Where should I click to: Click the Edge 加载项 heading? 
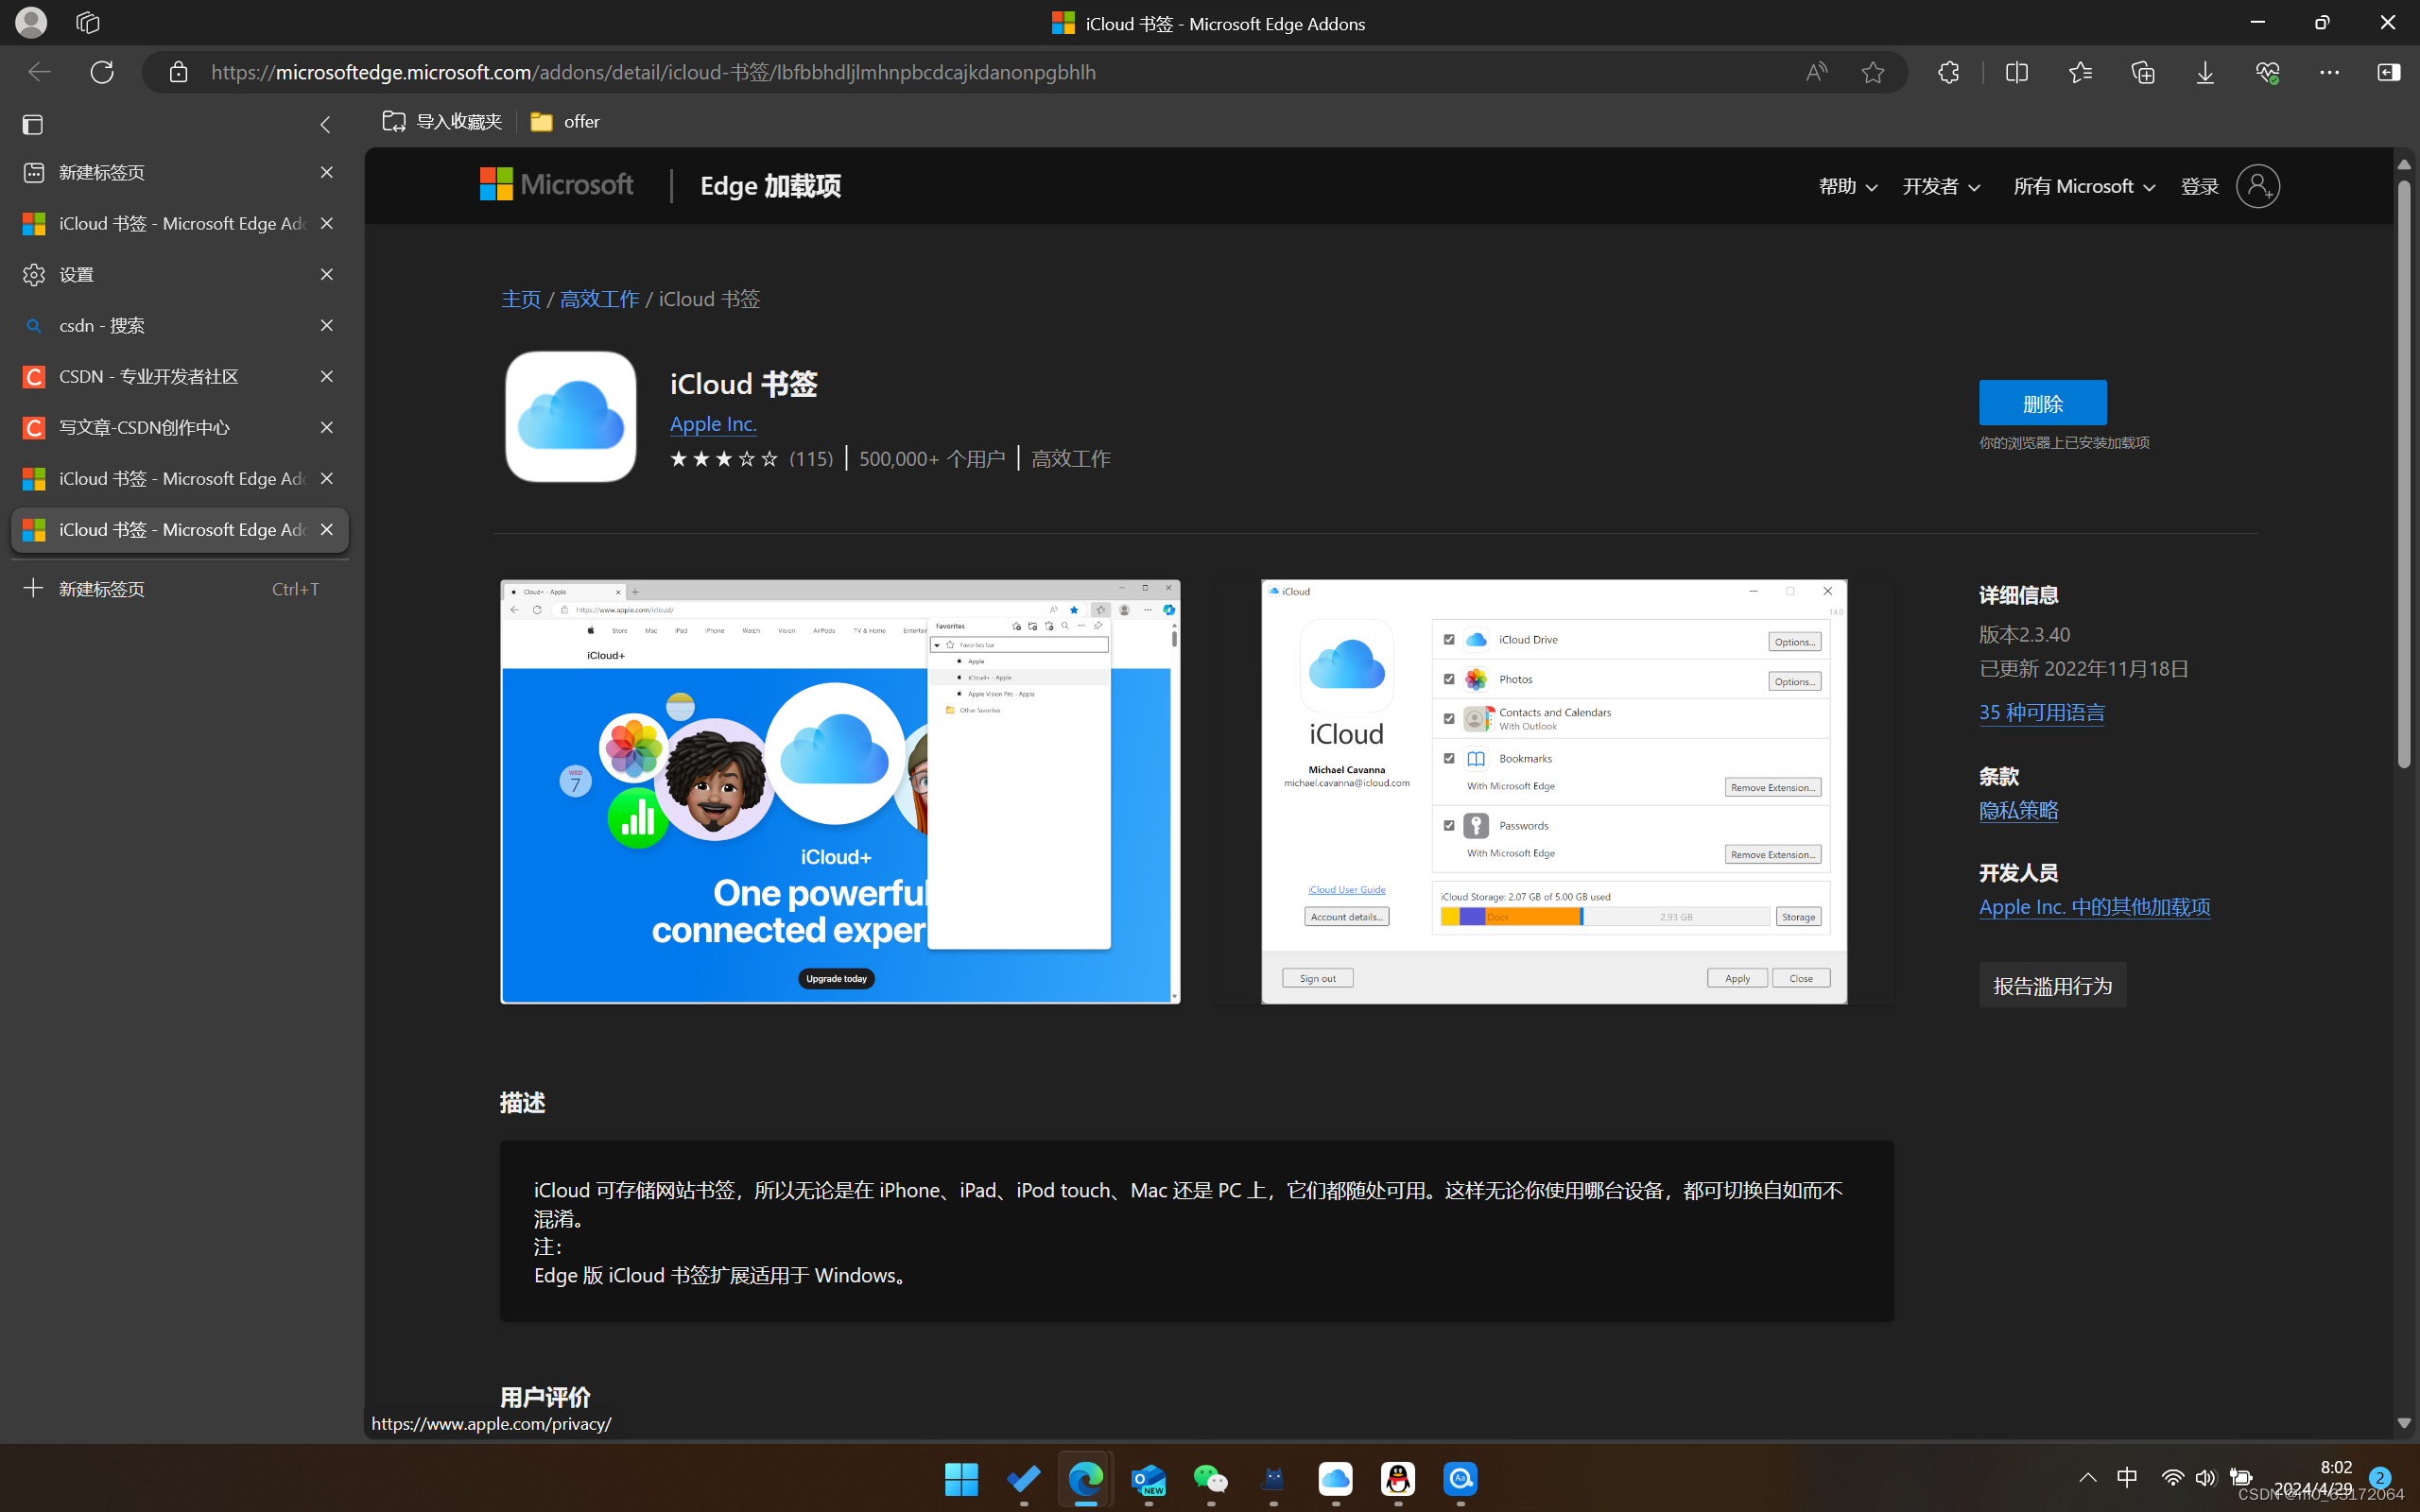point(770,186)
